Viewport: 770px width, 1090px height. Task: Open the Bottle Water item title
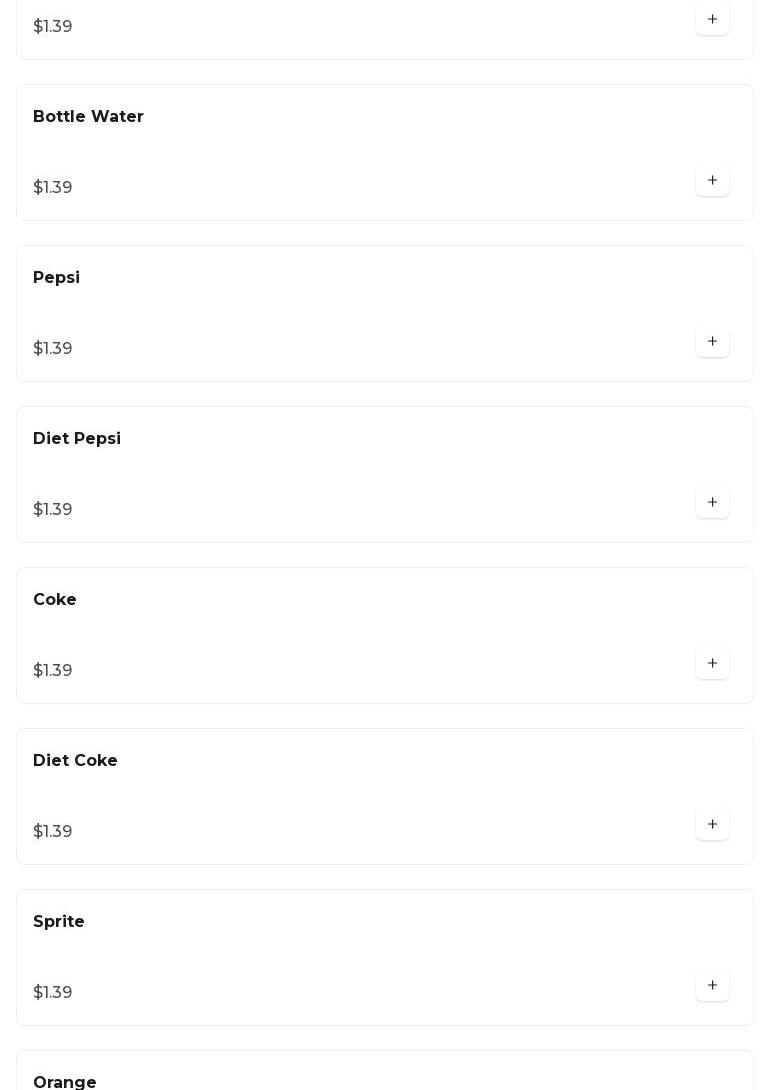(x=88, y=116)
